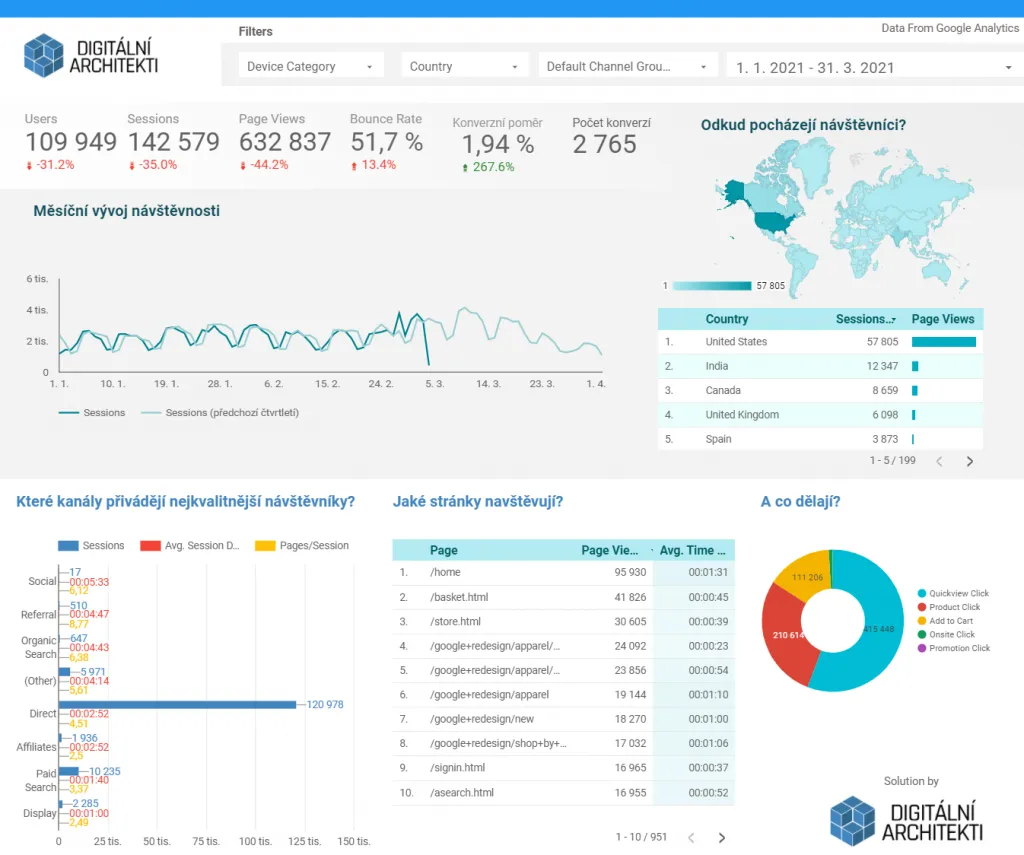Click the Digitální Architekti logo under Solution by
1024x855 pixels.
[906, 820]
